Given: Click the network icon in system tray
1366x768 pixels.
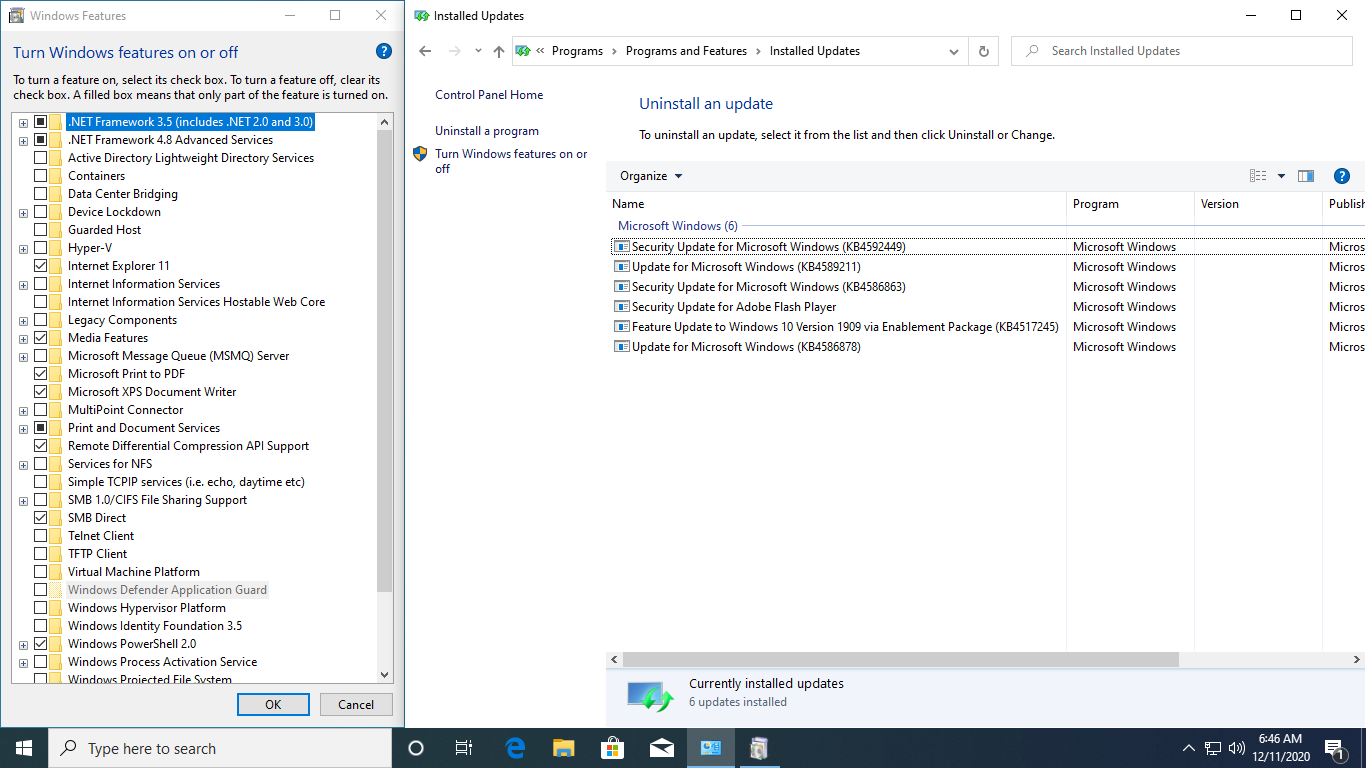Looking at the screenshot, I should 1212,748.
